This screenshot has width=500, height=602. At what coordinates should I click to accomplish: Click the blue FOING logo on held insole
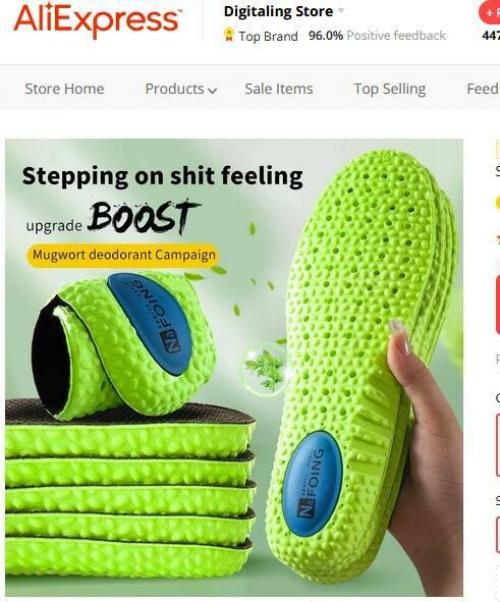coord(312,483)
